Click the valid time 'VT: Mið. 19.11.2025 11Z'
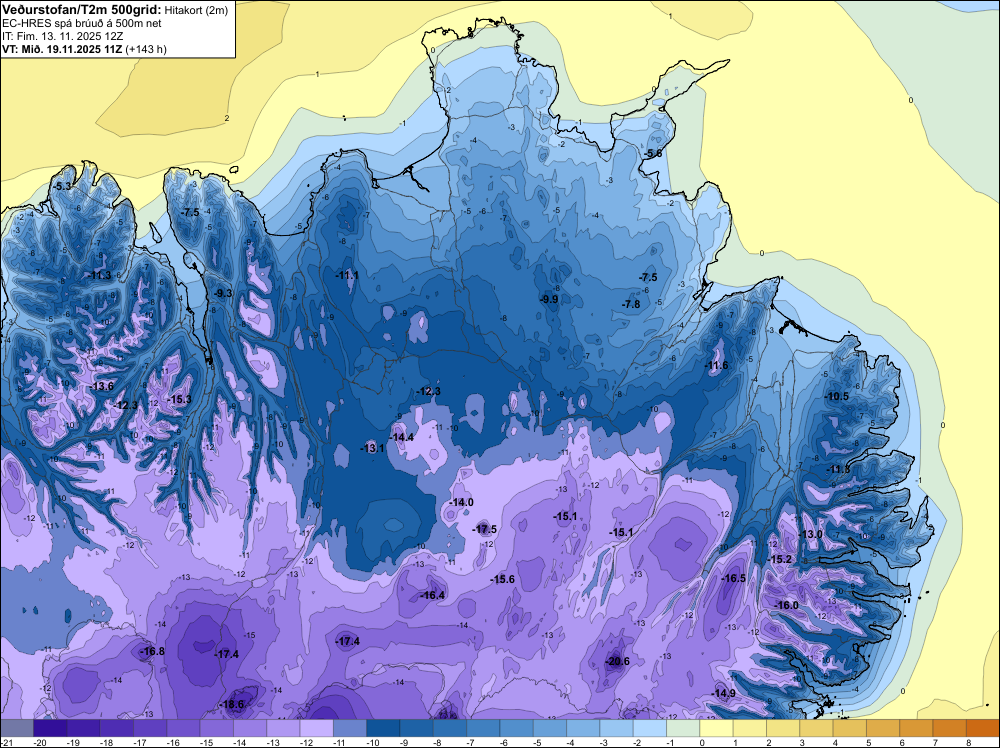This screenshot has height=748, width=1000. tap(62, 49)
